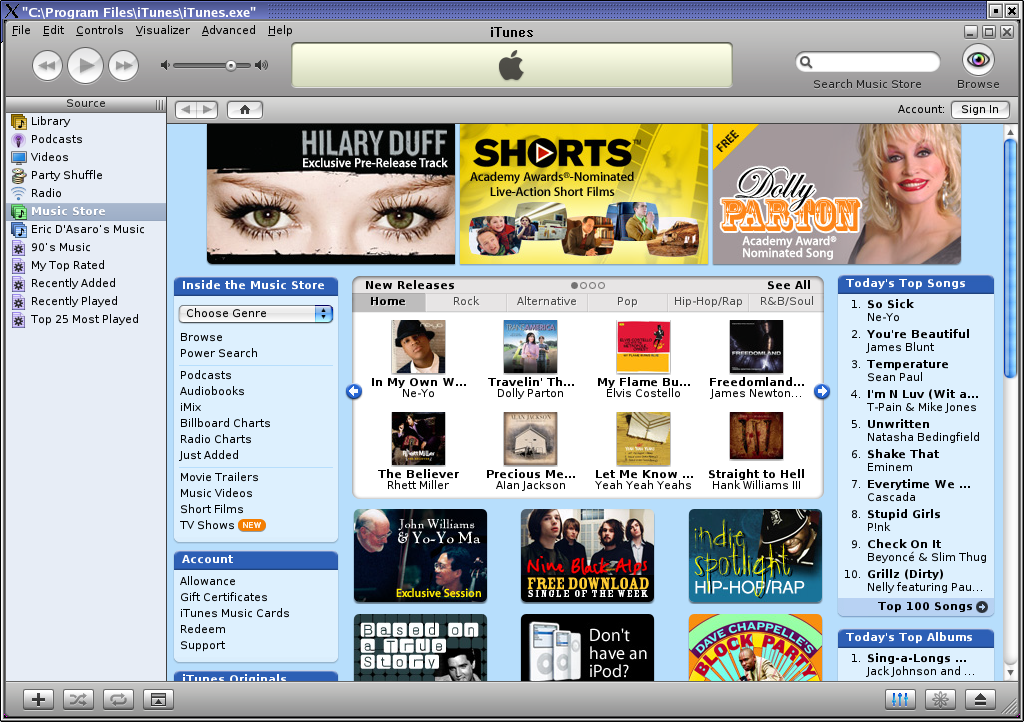Open the Visualizer menu
1024x722 pixels.
click(x=163, y=30)
